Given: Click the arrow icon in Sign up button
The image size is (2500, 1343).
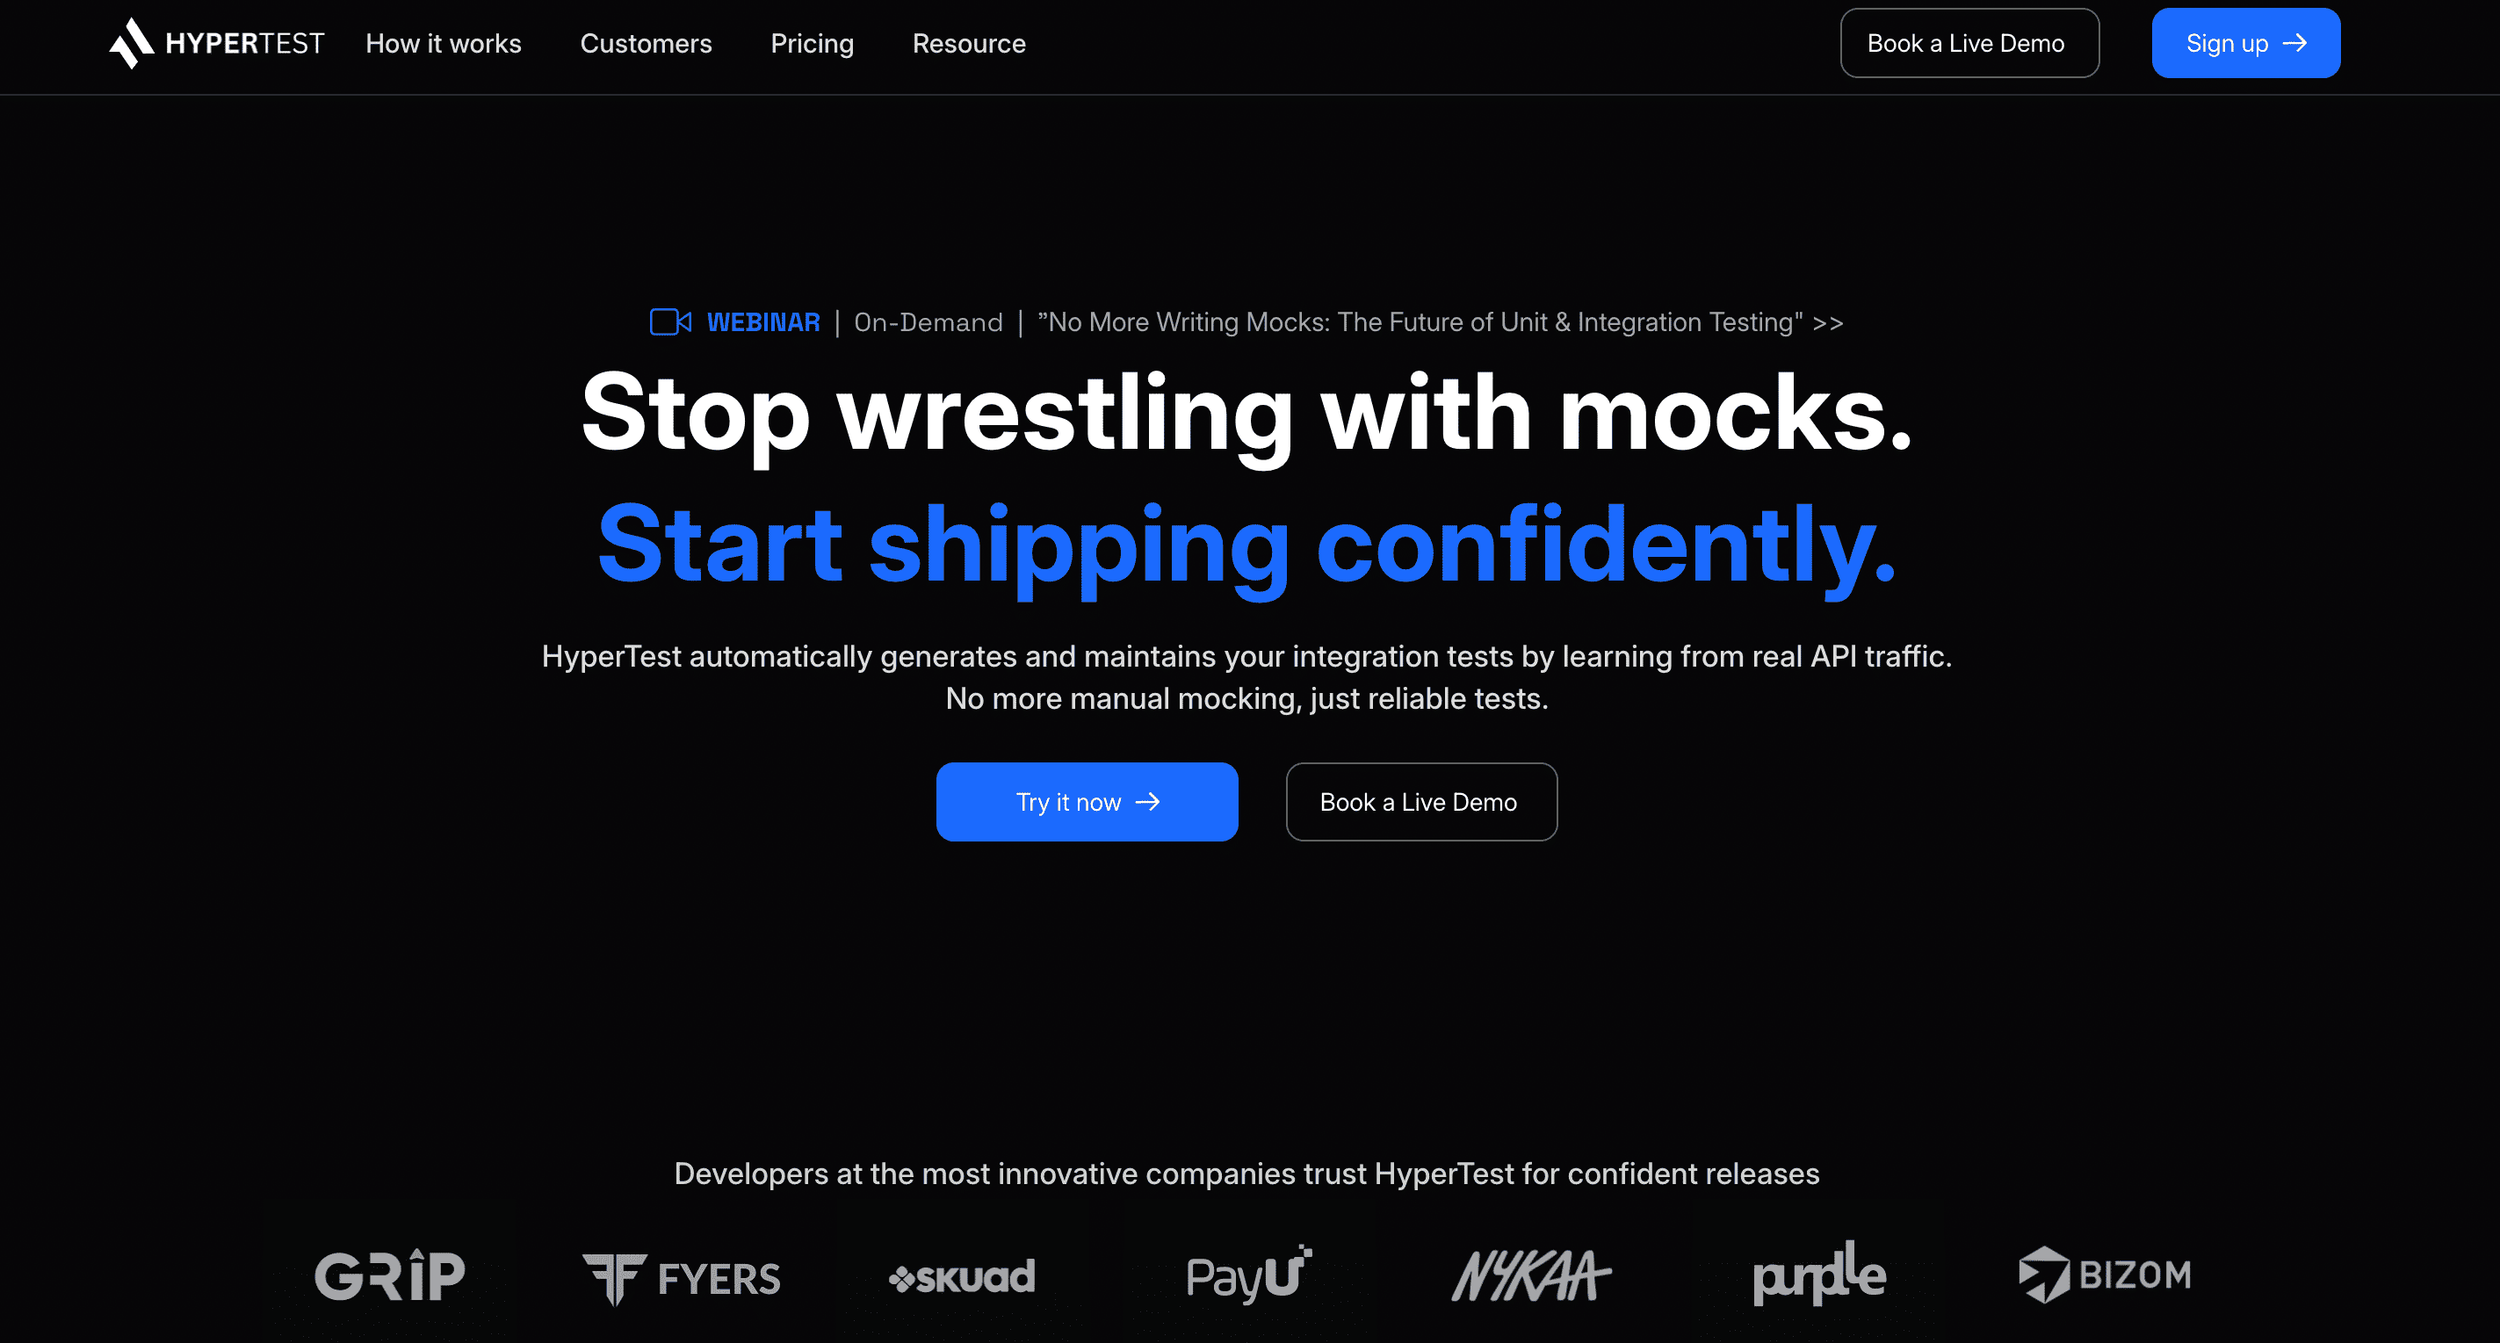Looking at the screenshot, I should [x=2295, y=43].
